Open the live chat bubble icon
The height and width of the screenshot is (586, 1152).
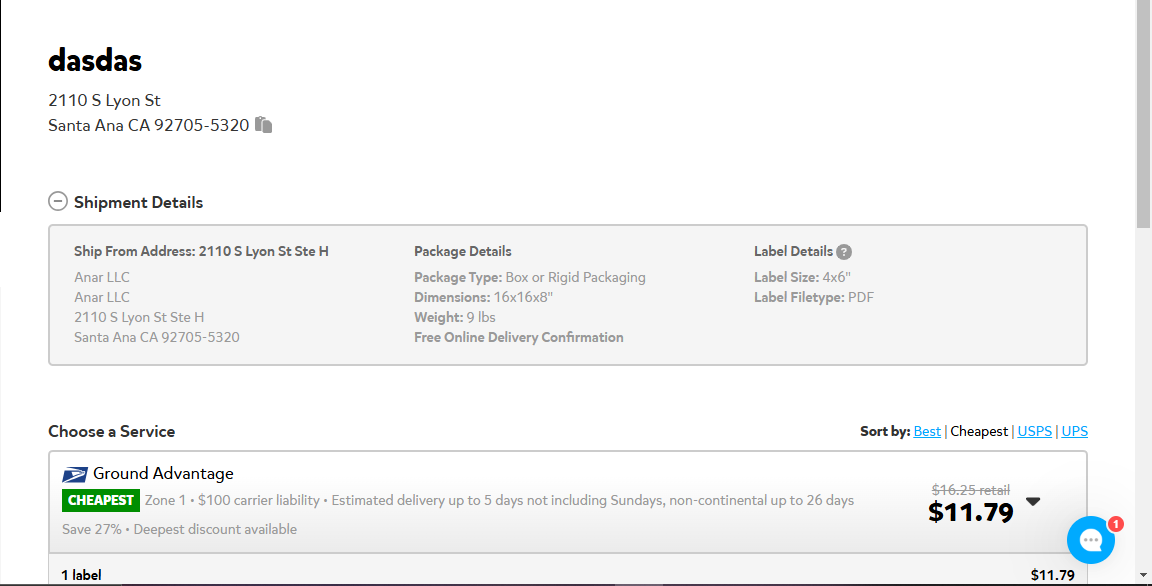(1091, 540)
